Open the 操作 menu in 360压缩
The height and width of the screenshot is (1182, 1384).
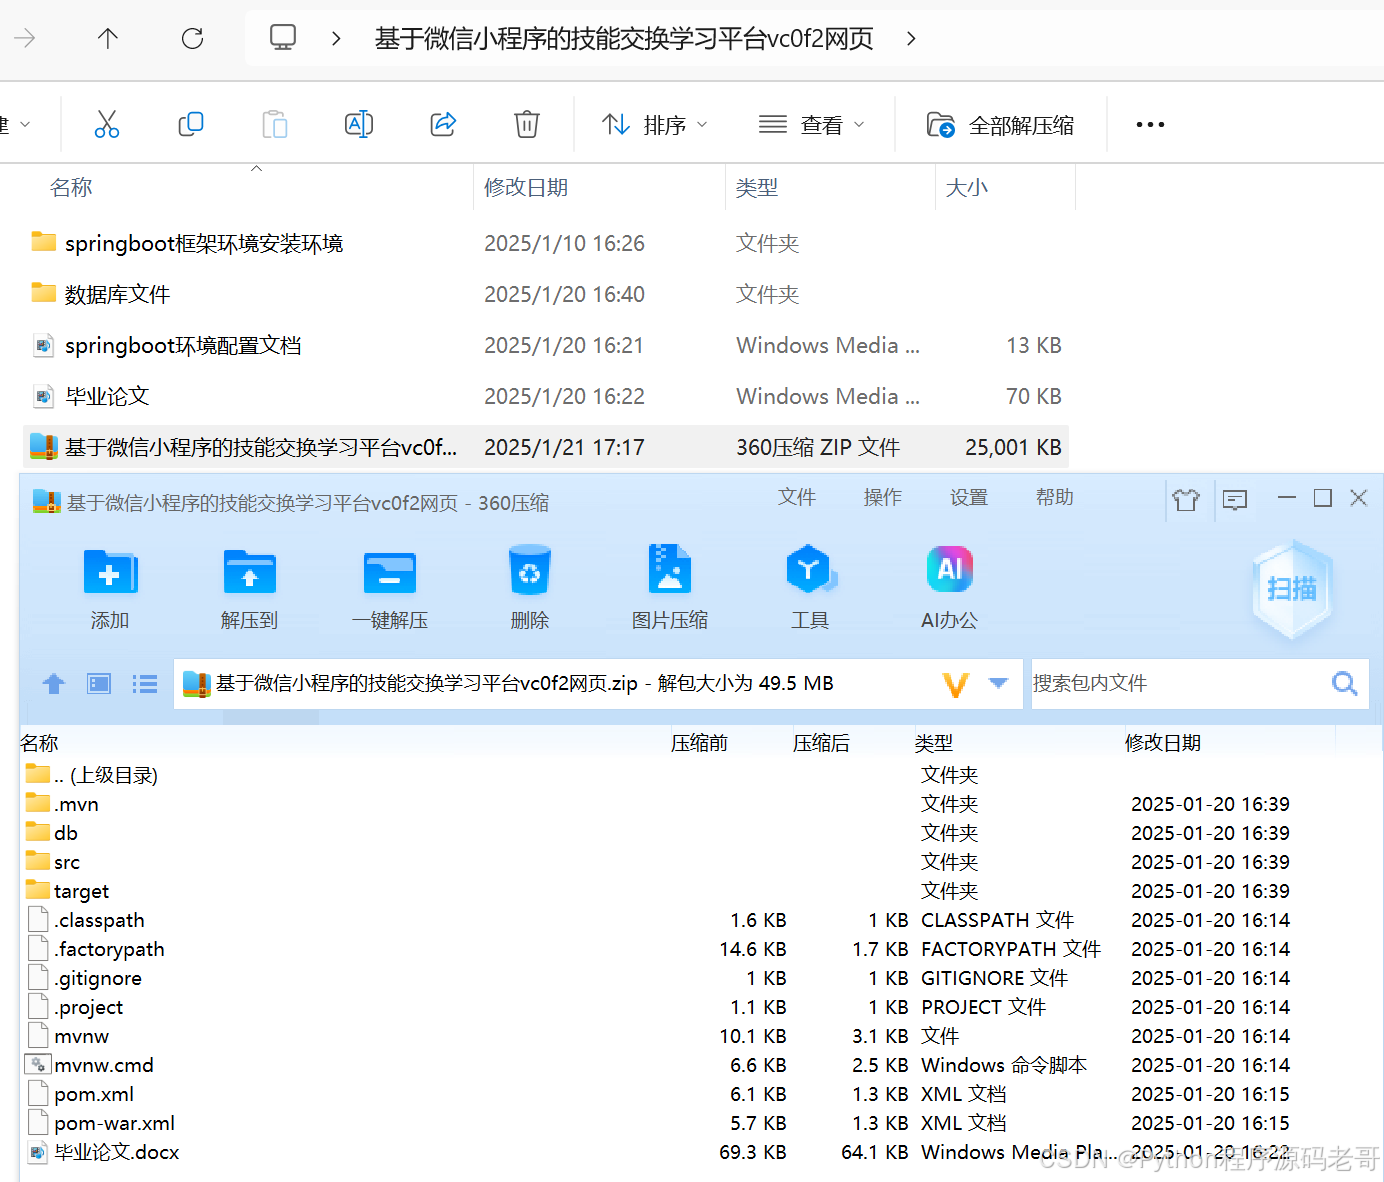point(883,497)
